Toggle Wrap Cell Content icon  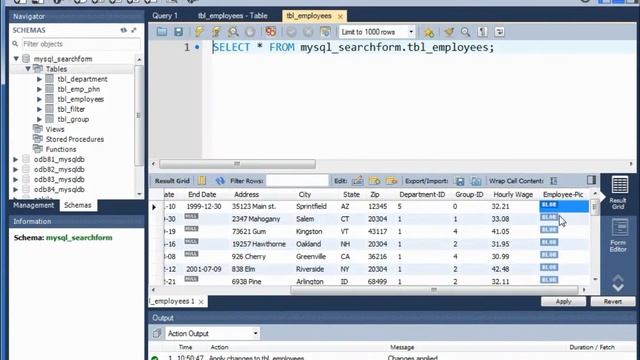point(553,181)
